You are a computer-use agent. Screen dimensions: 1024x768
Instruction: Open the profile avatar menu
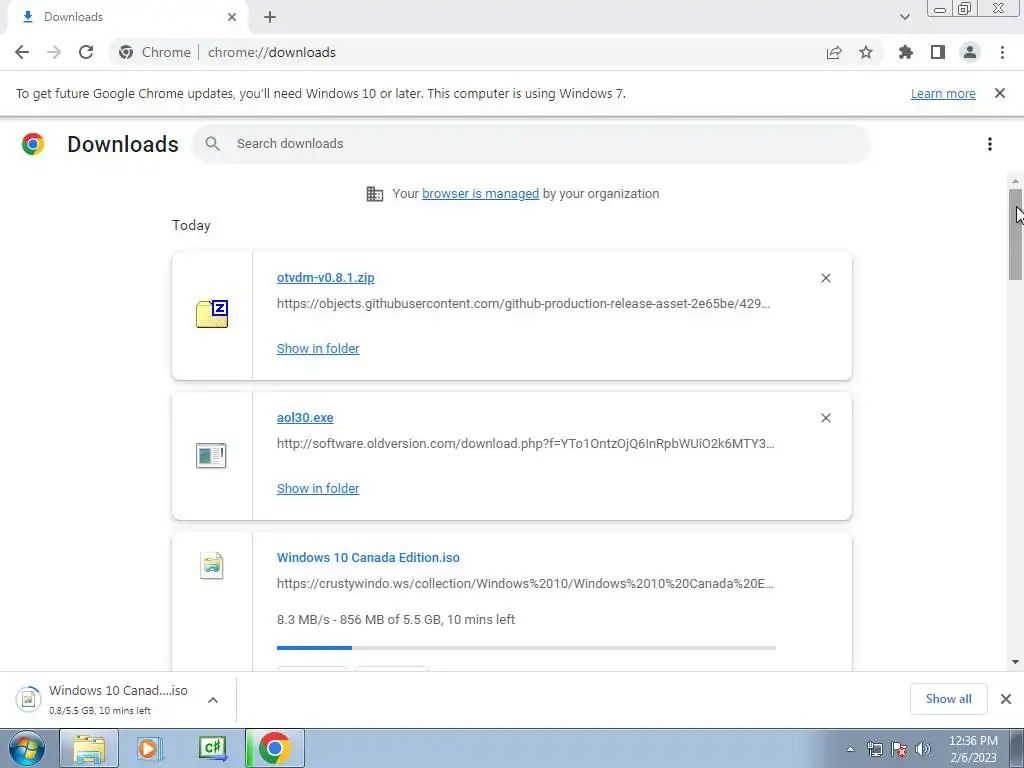pyautogui.click(x=970, y=52)
